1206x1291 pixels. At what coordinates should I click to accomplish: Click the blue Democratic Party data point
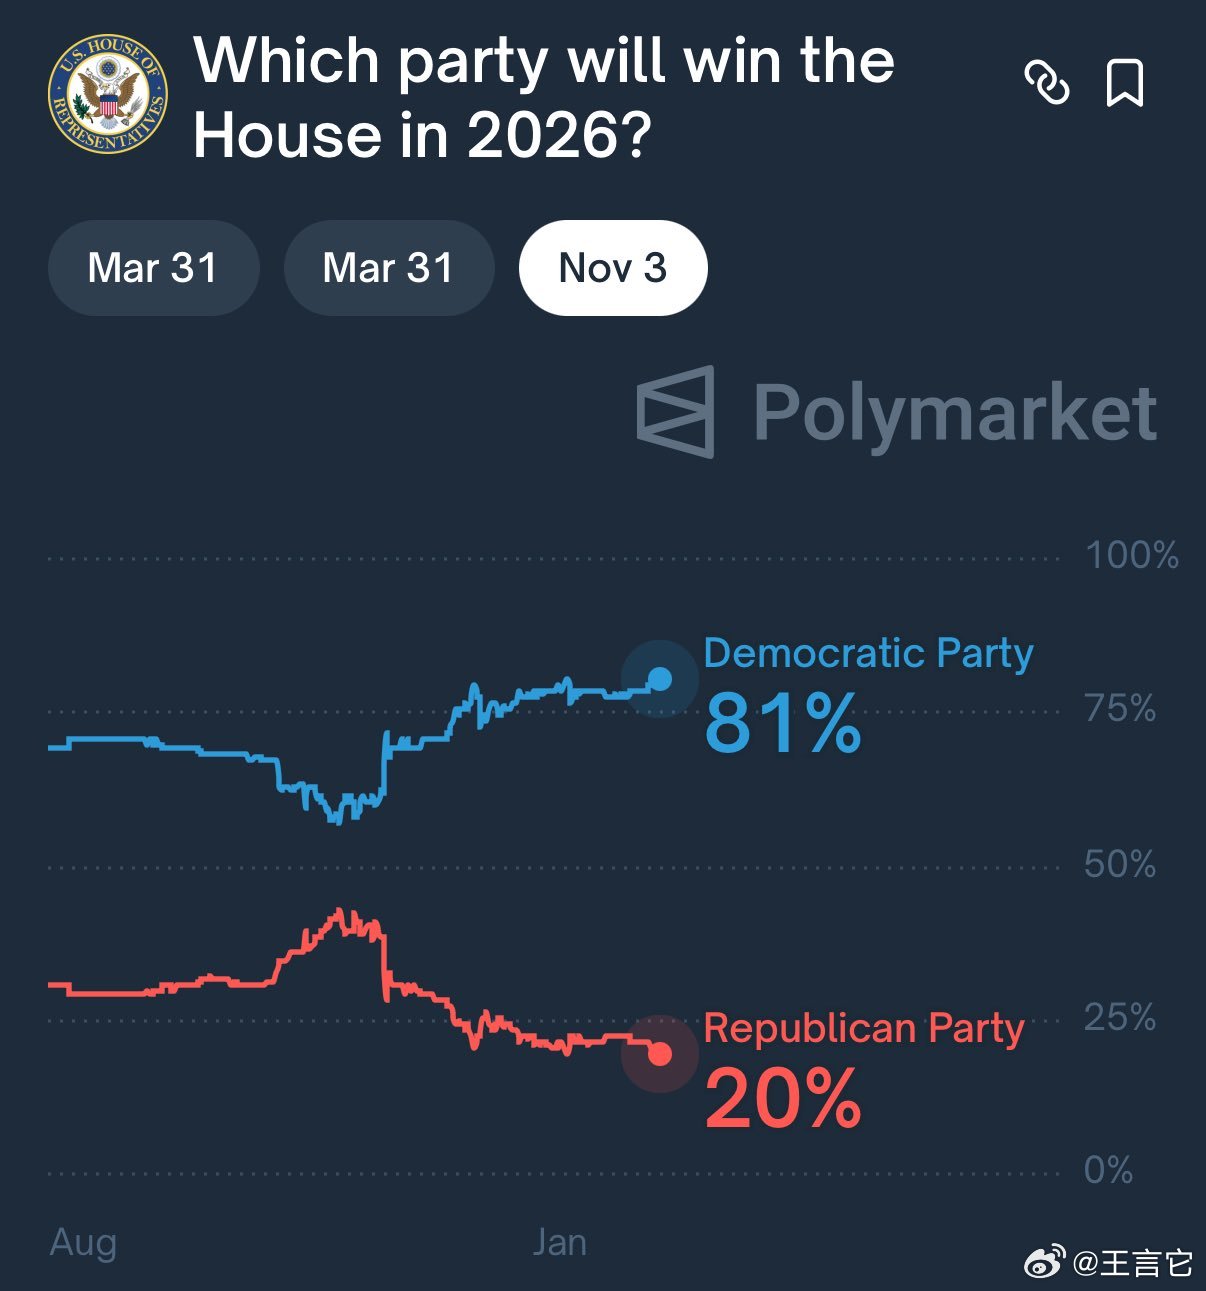[660, 679]
